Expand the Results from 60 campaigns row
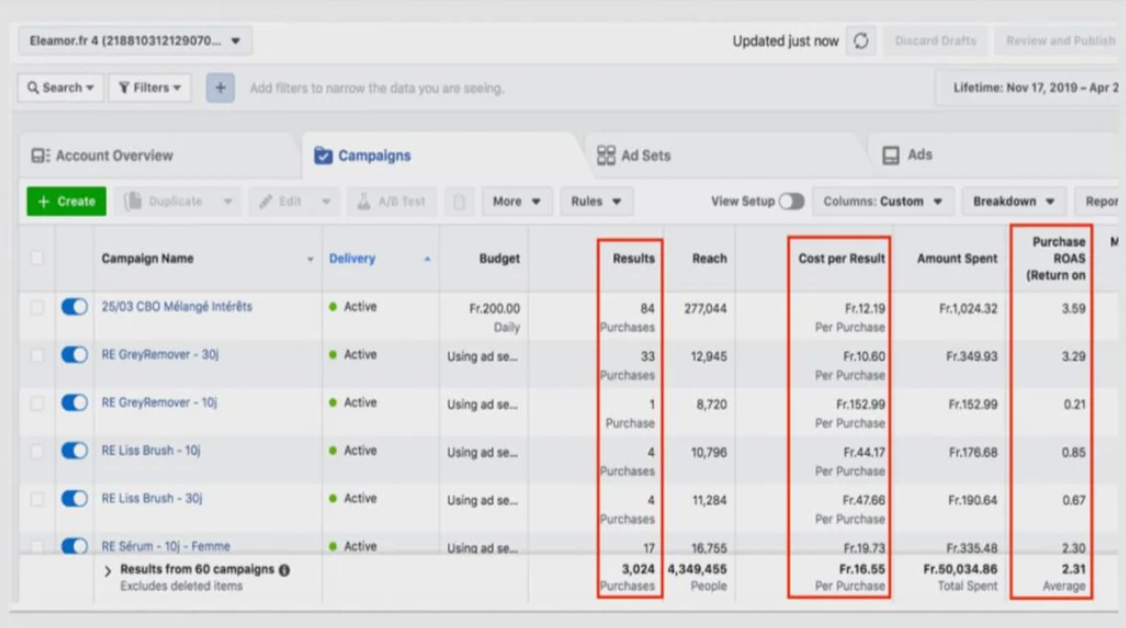The height and width of the screenshot is (628, 1126). click(108, 571)
